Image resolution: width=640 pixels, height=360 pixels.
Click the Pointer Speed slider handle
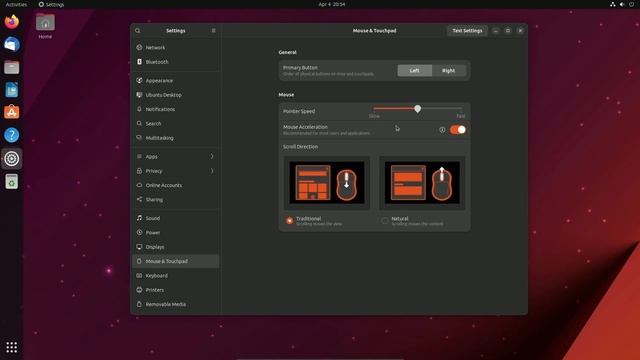(418, 109)
